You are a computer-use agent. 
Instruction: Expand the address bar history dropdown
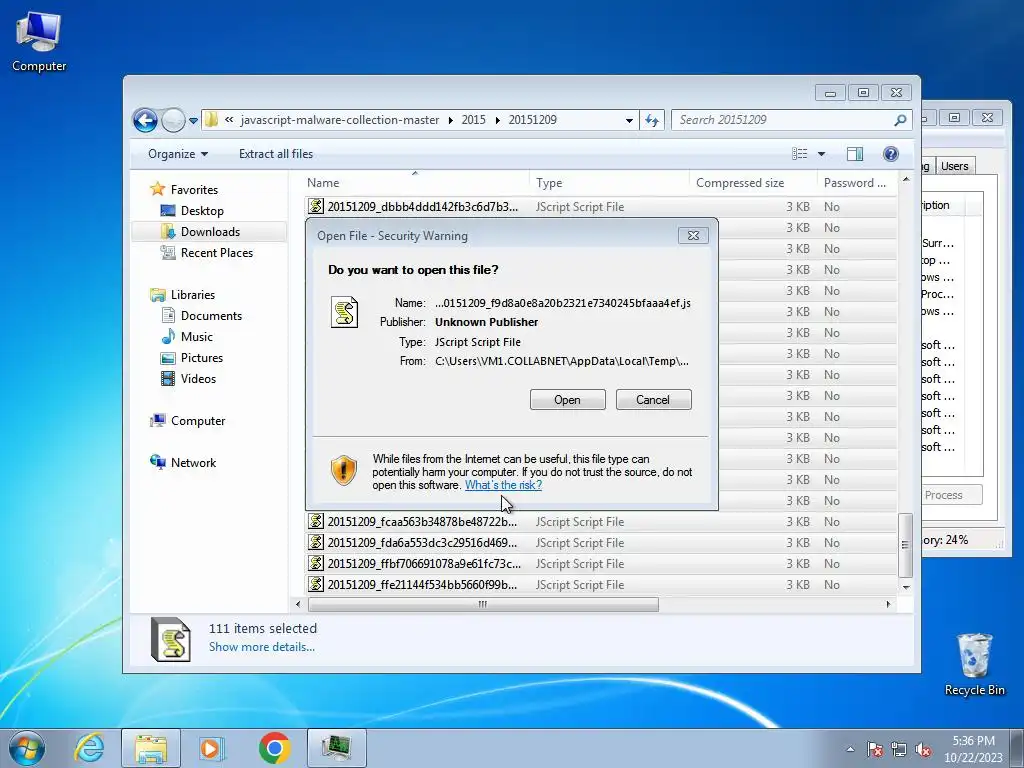click(629, 121)
